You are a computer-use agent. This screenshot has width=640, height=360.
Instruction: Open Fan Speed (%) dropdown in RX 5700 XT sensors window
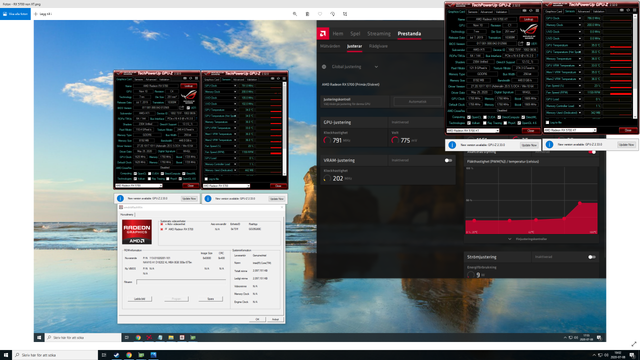tap(580, 86)
